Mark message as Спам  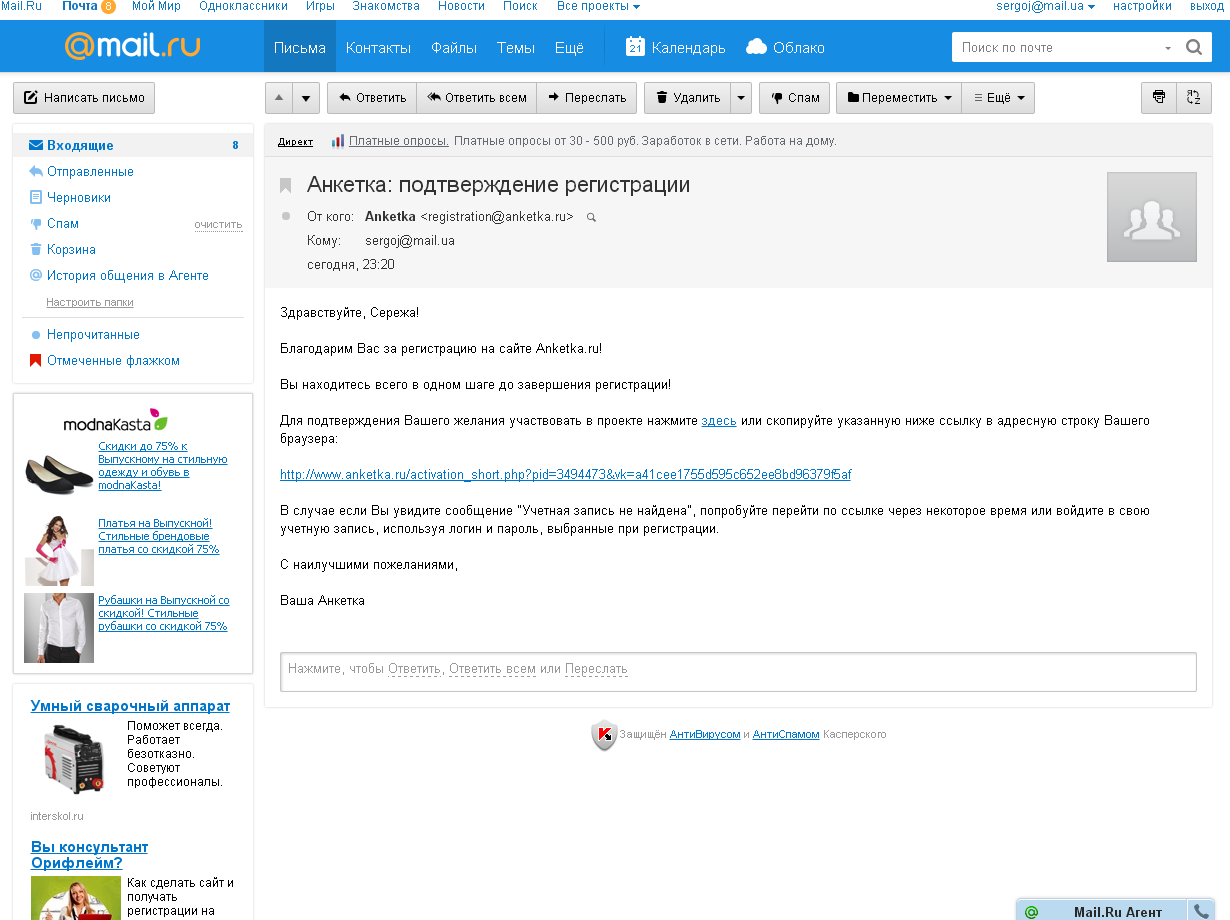(795, 98)
